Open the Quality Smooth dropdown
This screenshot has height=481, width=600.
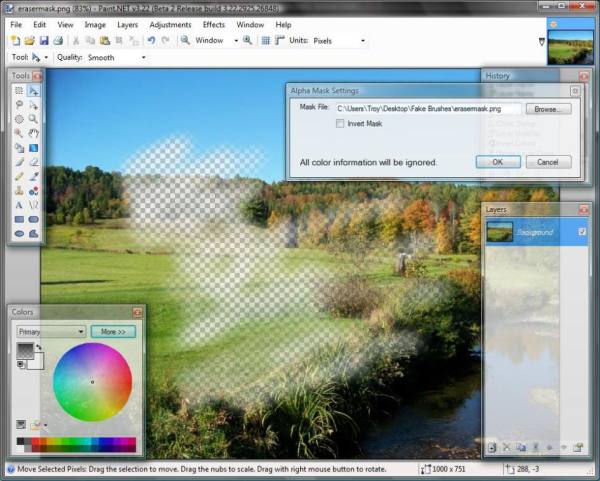115,58
